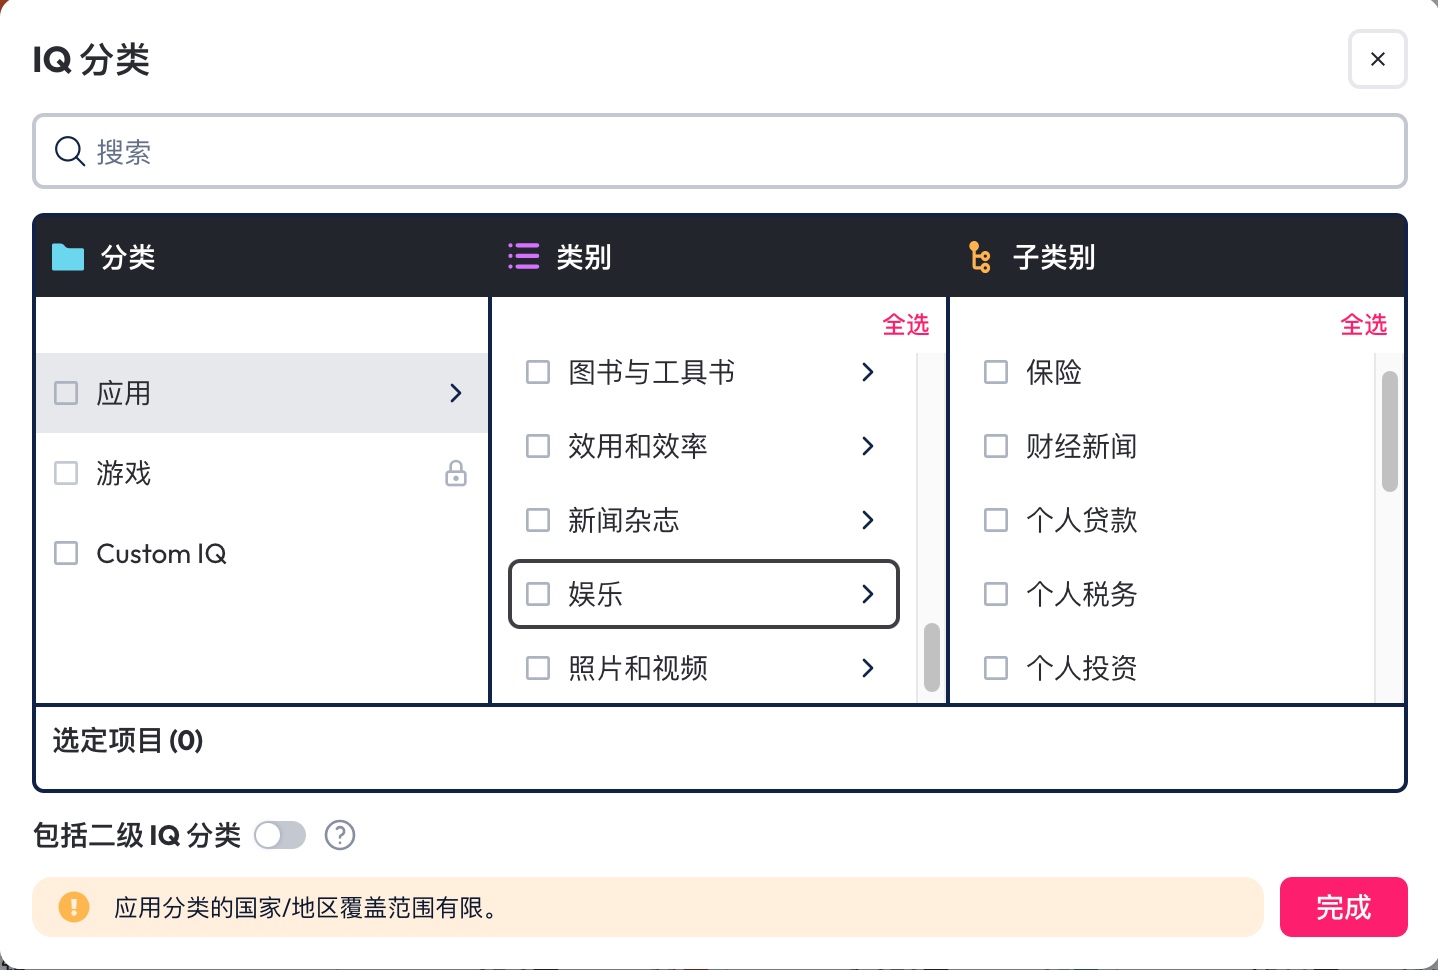Expand 图书与工具书 subcategories

(868, 372)
